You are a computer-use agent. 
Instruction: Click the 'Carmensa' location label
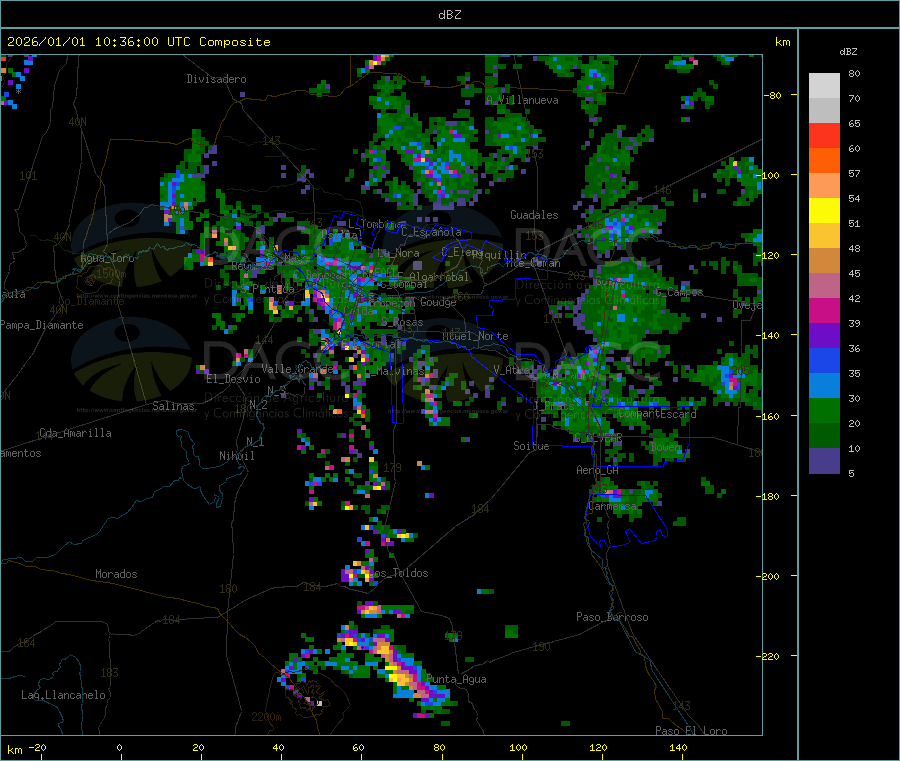click(x=612, y=507)
